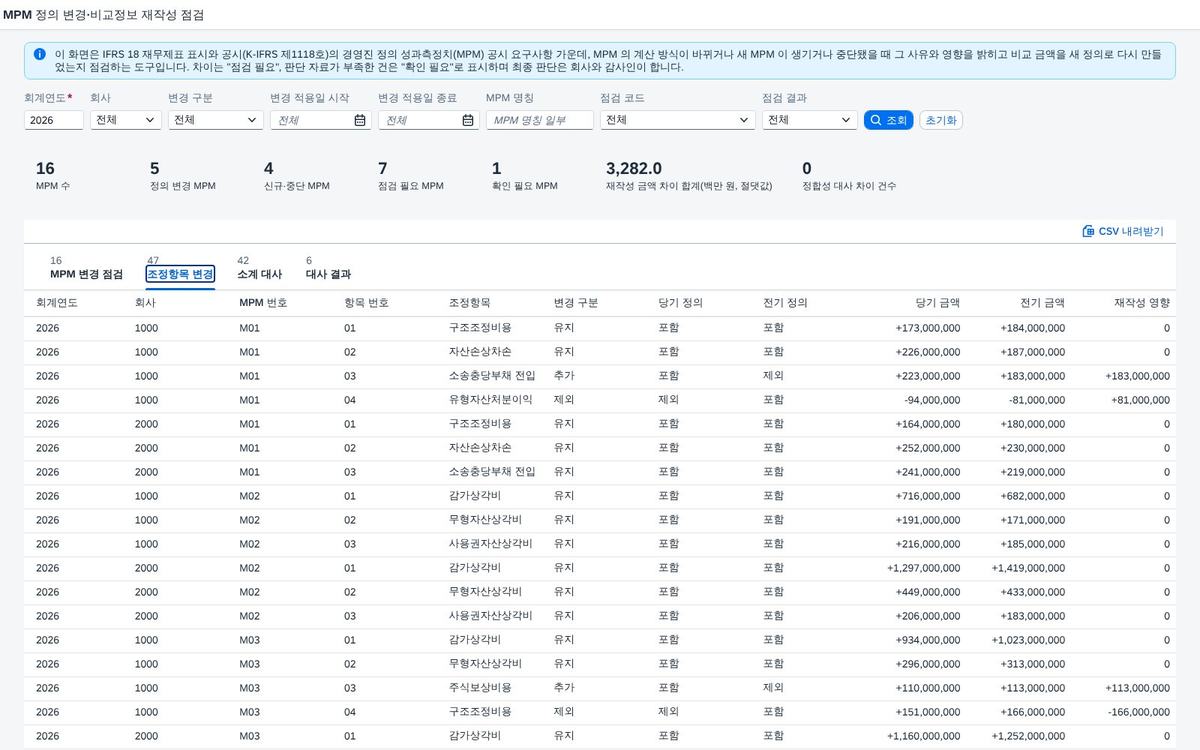Viewport: 1200px width, 750px height.
Task: Click the 회계연도 column header
Action: pyautogui.click(x=57, y=303)
